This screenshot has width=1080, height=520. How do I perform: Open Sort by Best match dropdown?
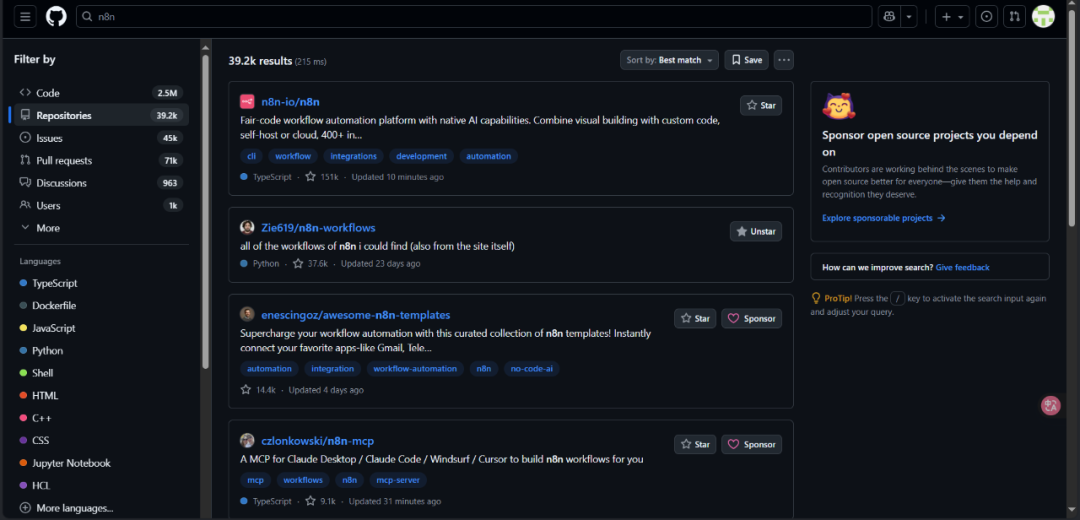669,60
